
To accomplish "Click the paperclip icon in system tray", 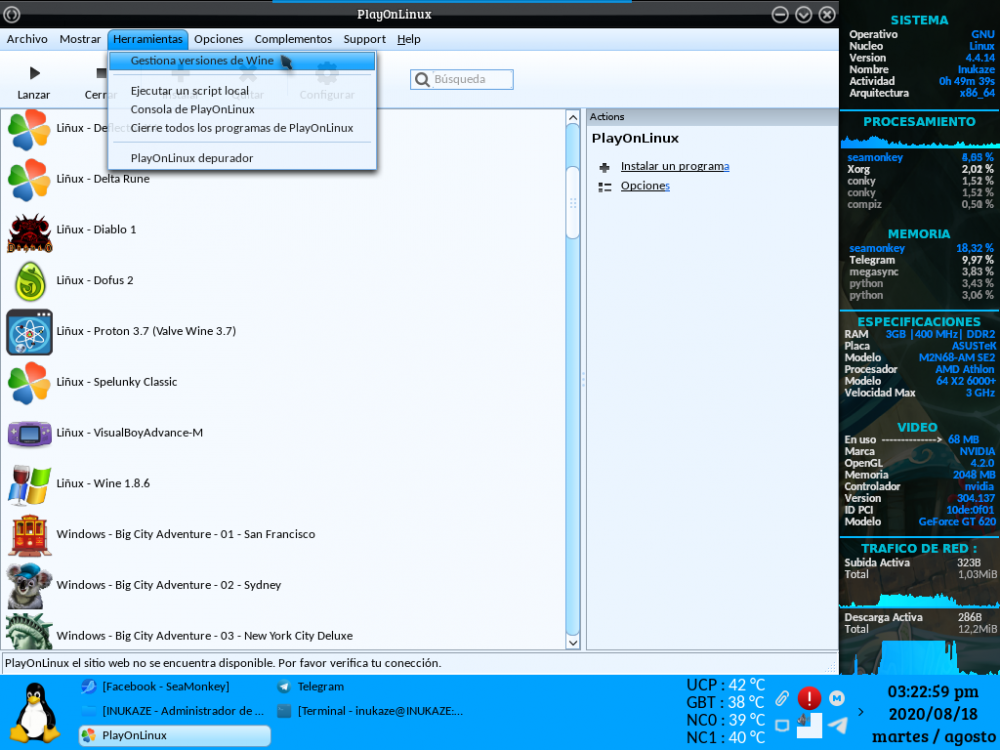I will pyautogui.click(x=782, y=698).
